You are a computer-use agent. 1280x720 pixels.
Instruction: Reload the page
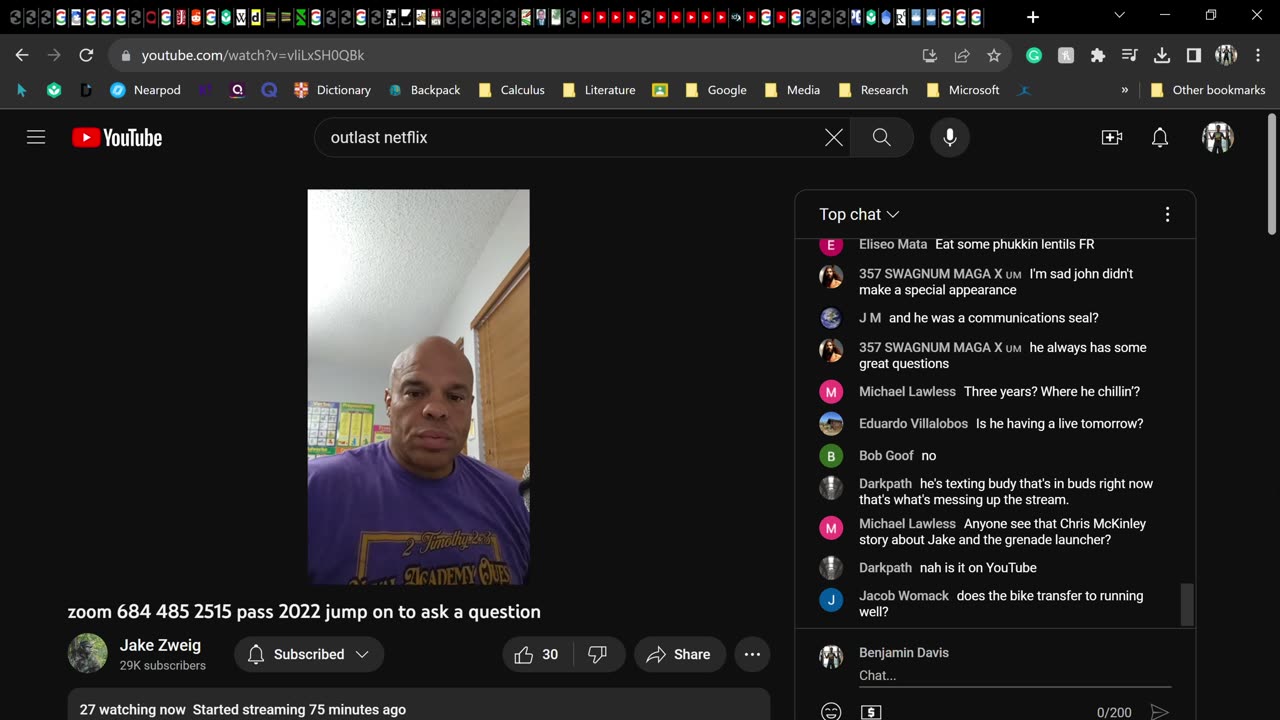[x=86, y=55]
